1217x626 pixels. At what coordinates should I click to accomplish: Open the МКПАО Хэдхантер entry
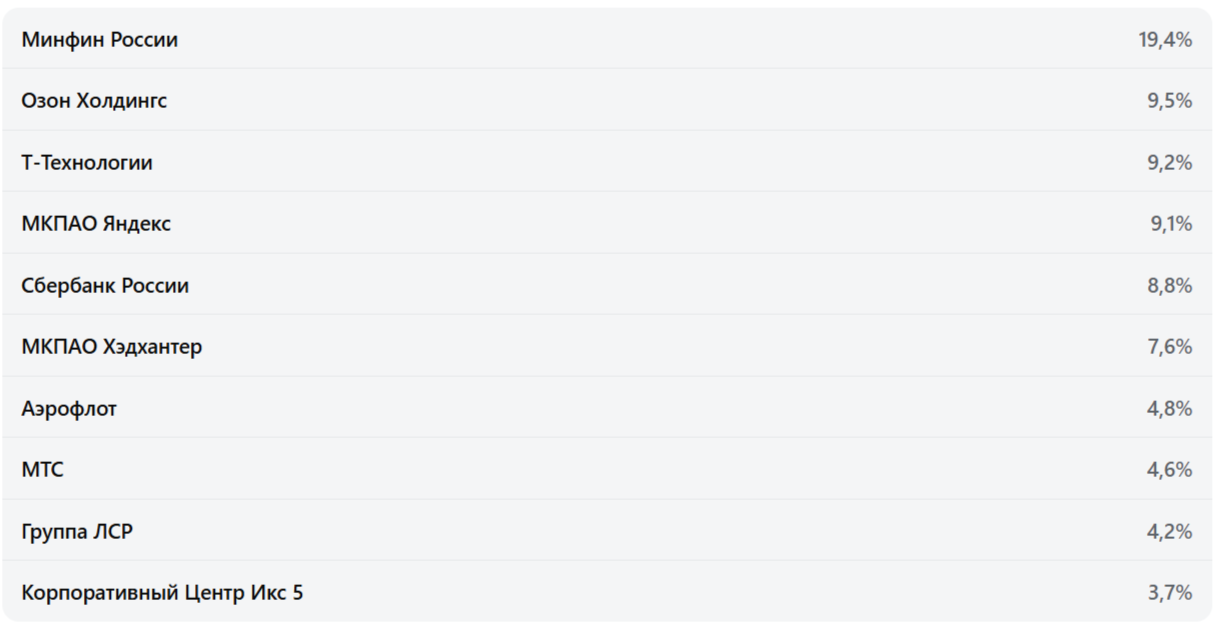111,347
